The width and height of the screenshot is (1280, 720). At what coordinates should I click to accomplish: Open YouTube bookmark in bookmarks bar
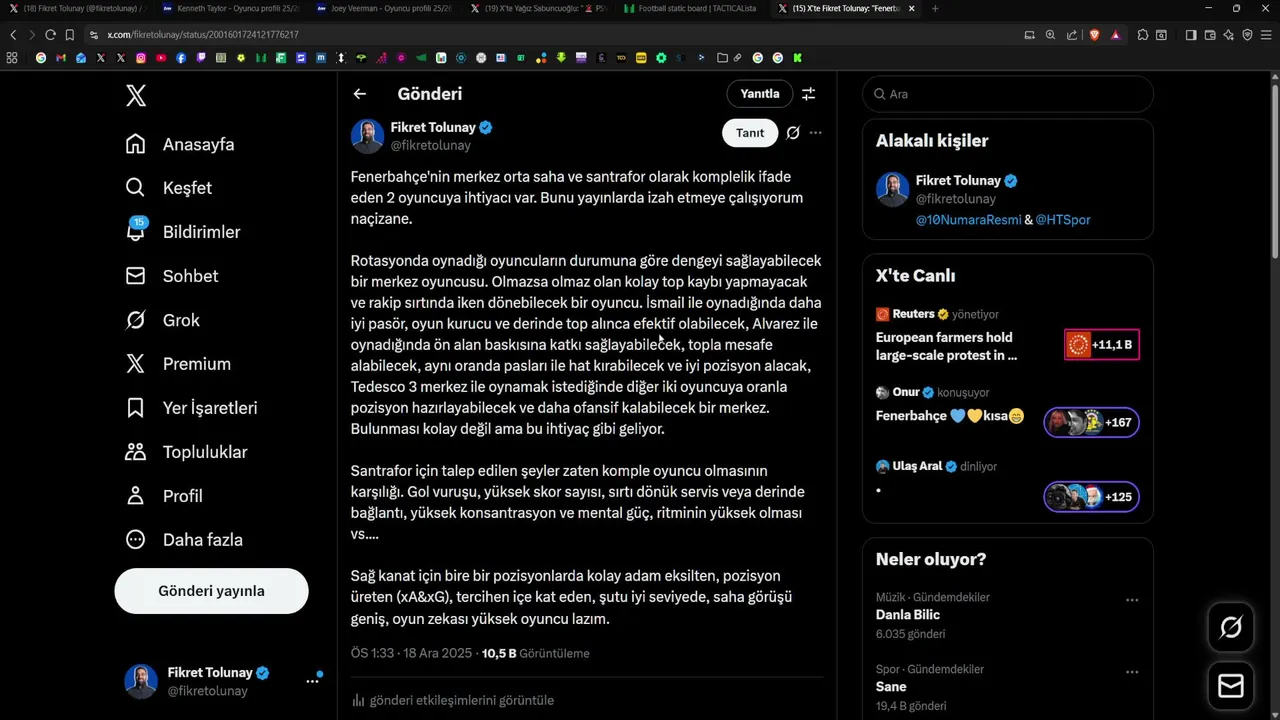[x=161, y=58]
